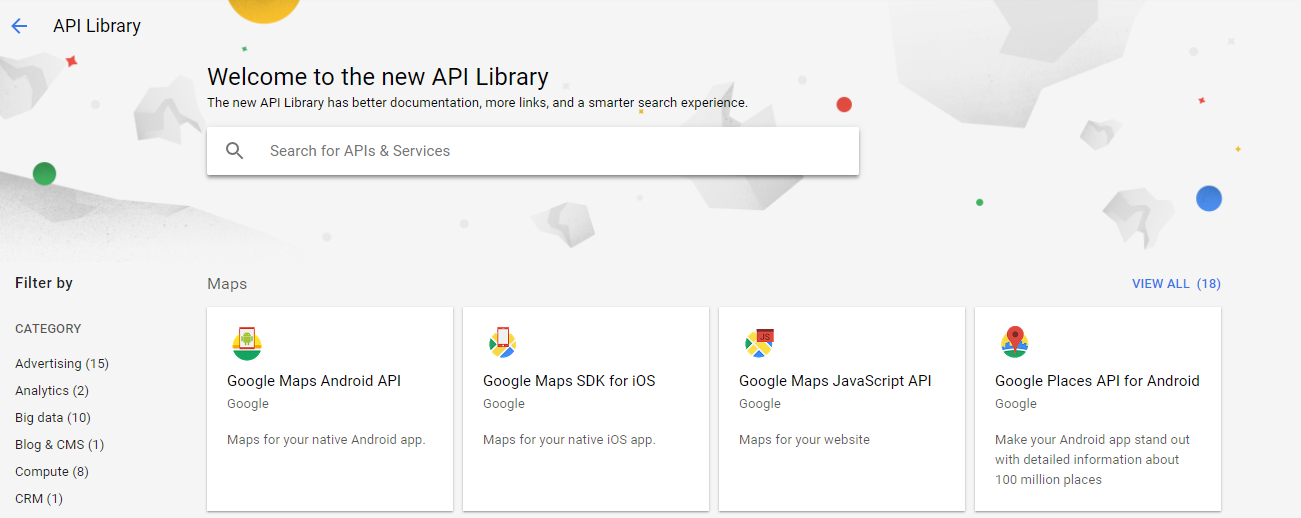Click the CATEGORY filter heading
1301x518 pixels.
tap(48, 329)
